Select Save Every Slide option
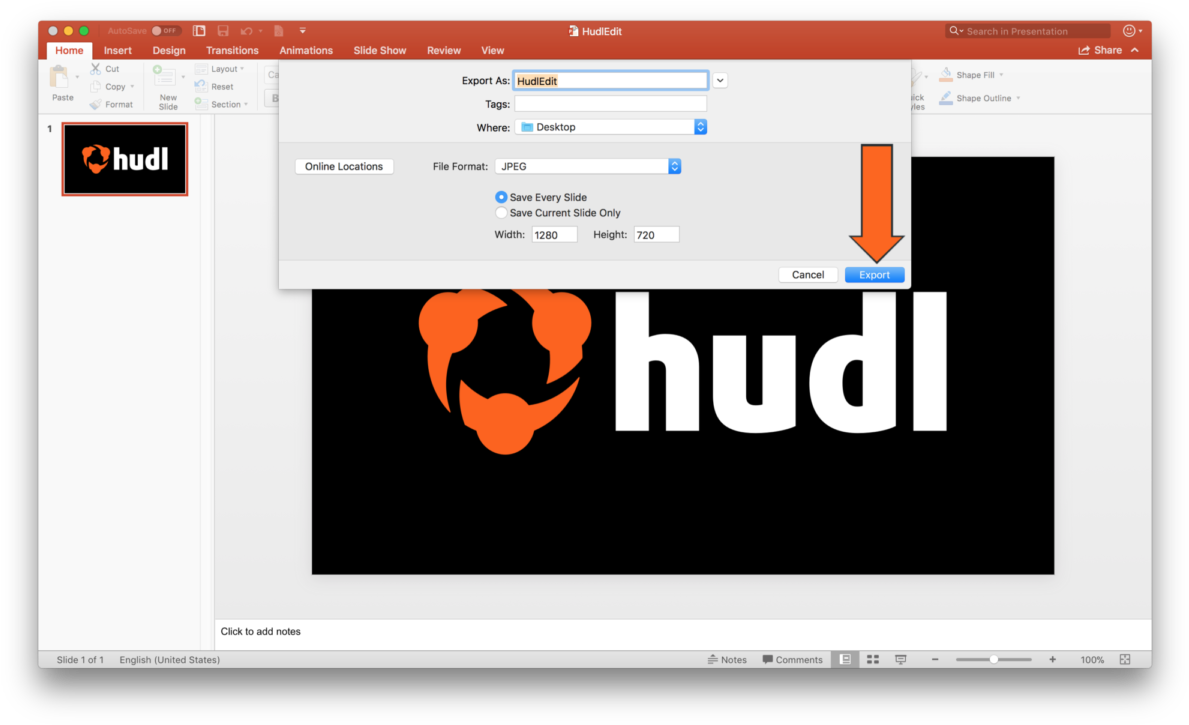Viewport: 1189px width, 725px height. (x=502, y=198)
